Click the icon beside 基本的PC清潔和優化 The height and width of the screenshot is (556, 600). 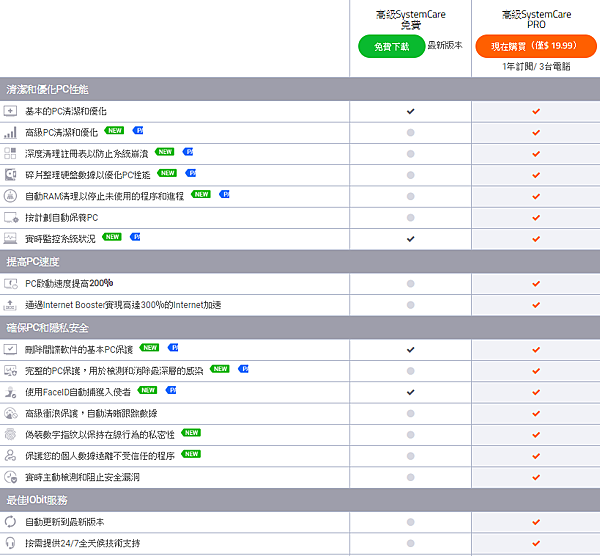coord(10,111)
